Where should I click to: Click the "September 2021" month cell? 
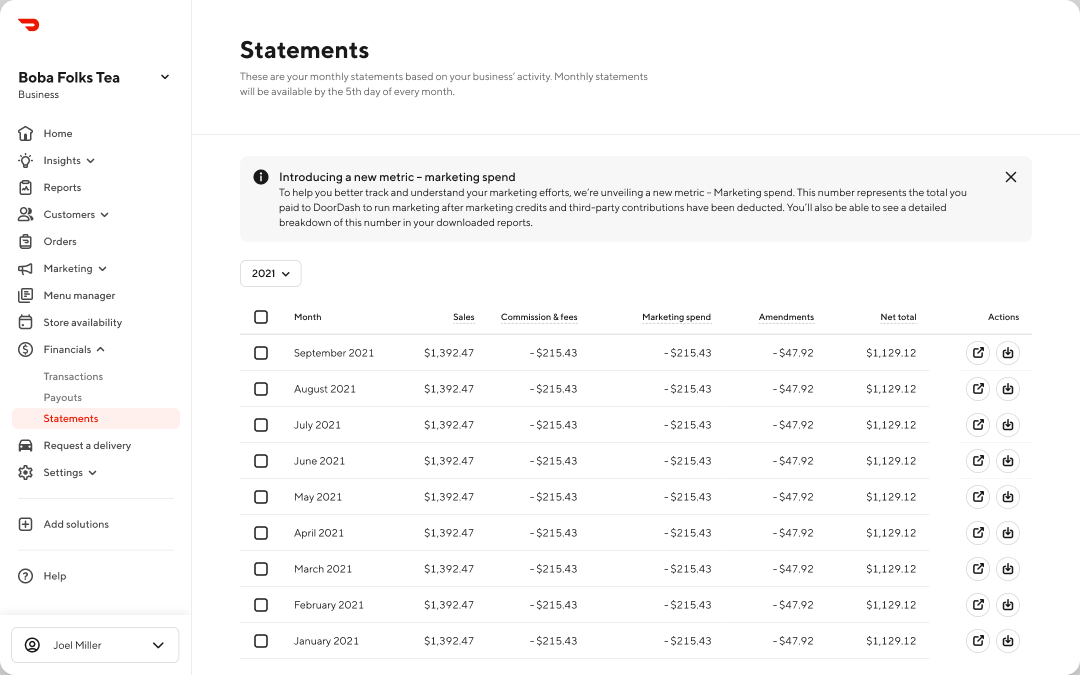click(334, 353)
